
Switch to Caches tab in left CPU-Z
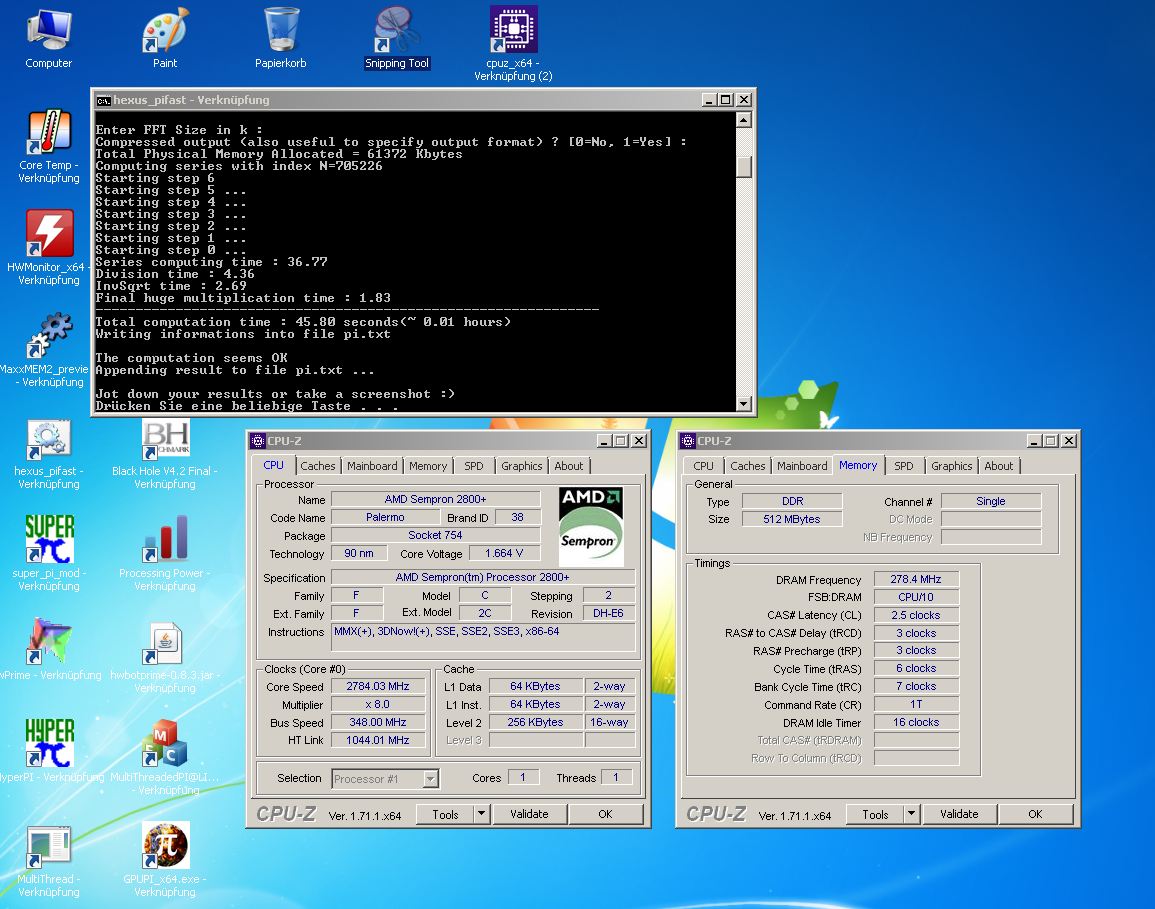[x=317, y=466]
